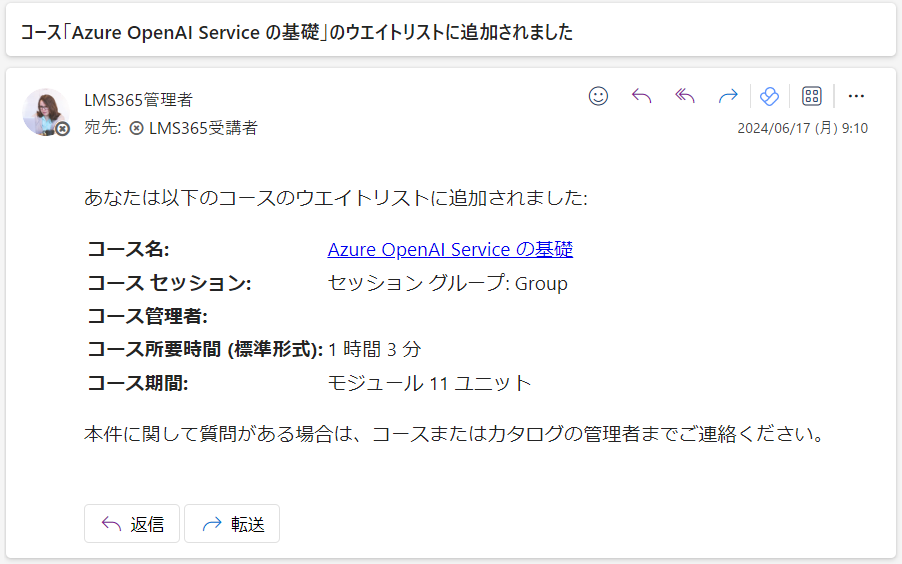Image resolution: width=902 pixels, height=564 pixels.
Task: Click the label コース期間:
Action: 137,383
